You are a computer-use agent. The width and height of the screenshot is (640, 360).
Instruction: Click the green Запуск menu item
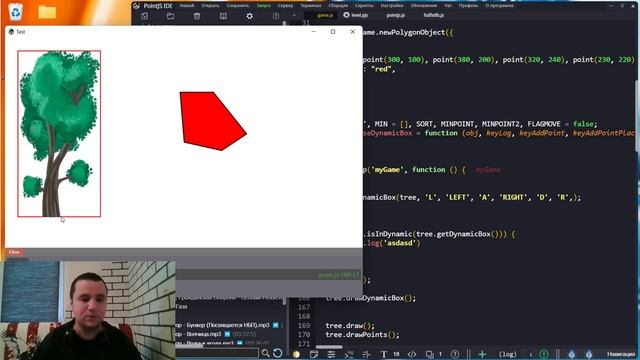pos(264,6)
